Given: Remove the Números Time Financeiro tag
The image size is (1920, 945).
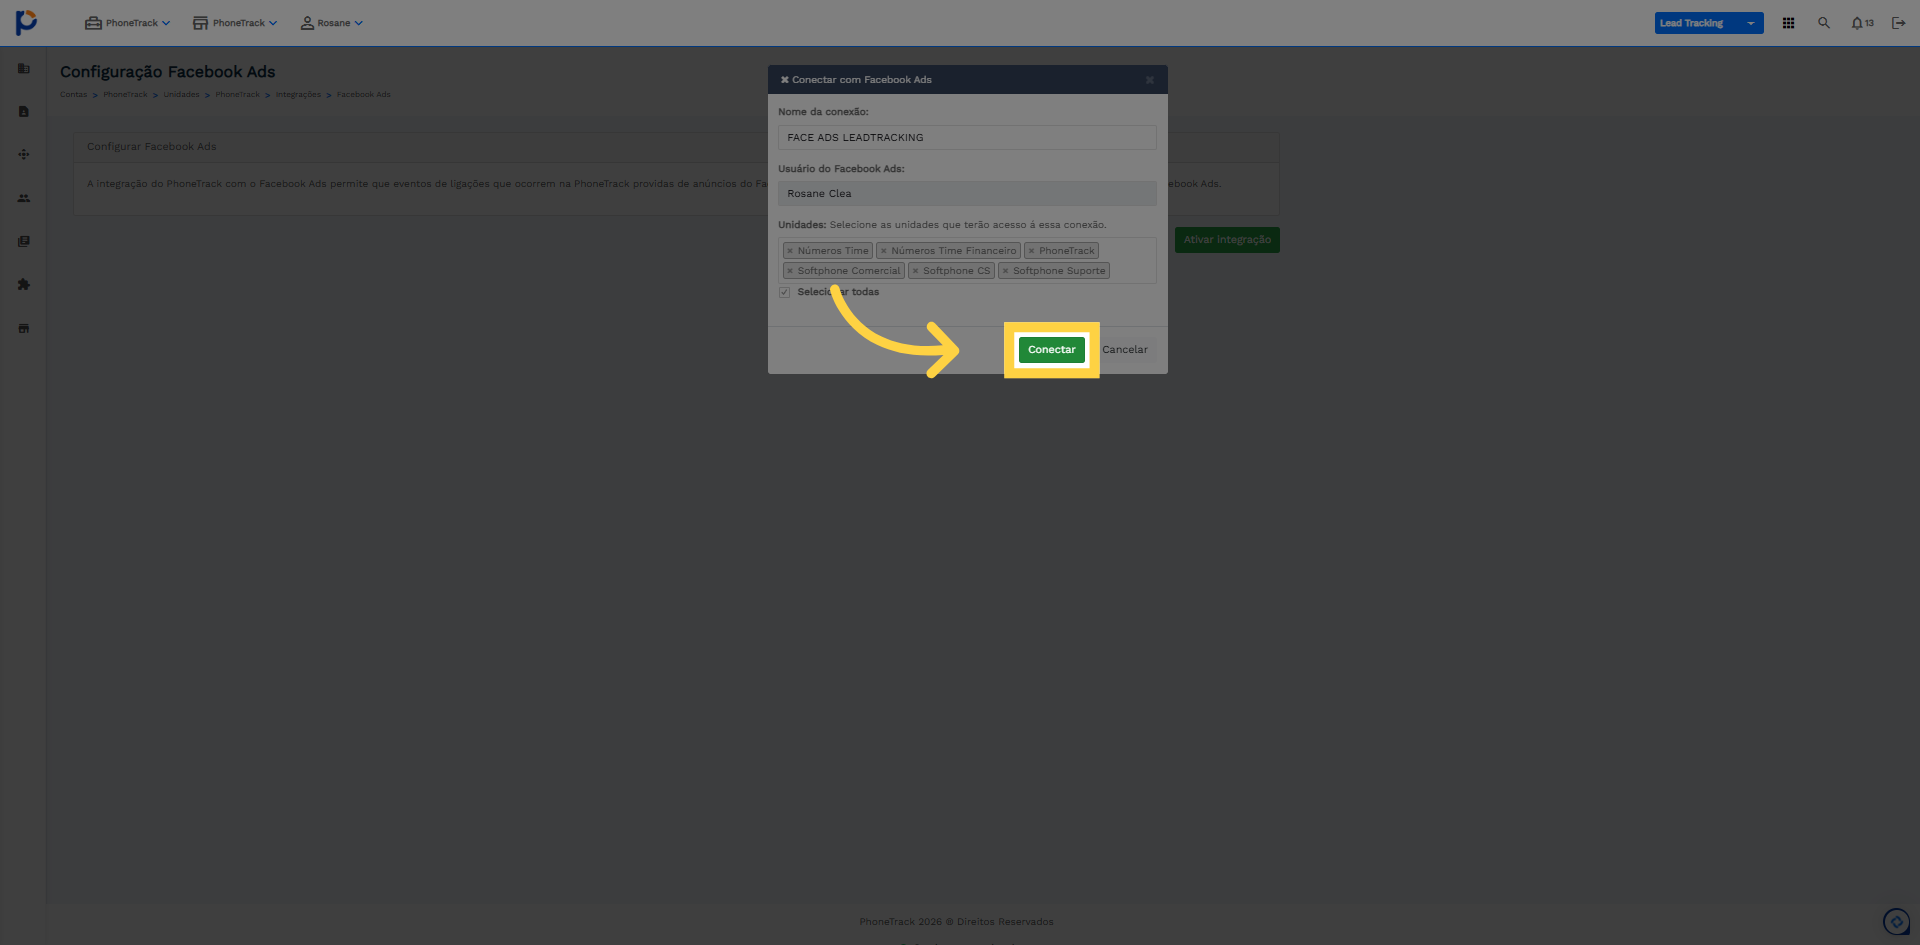Looking at the screenshot, I should (884, 251).
